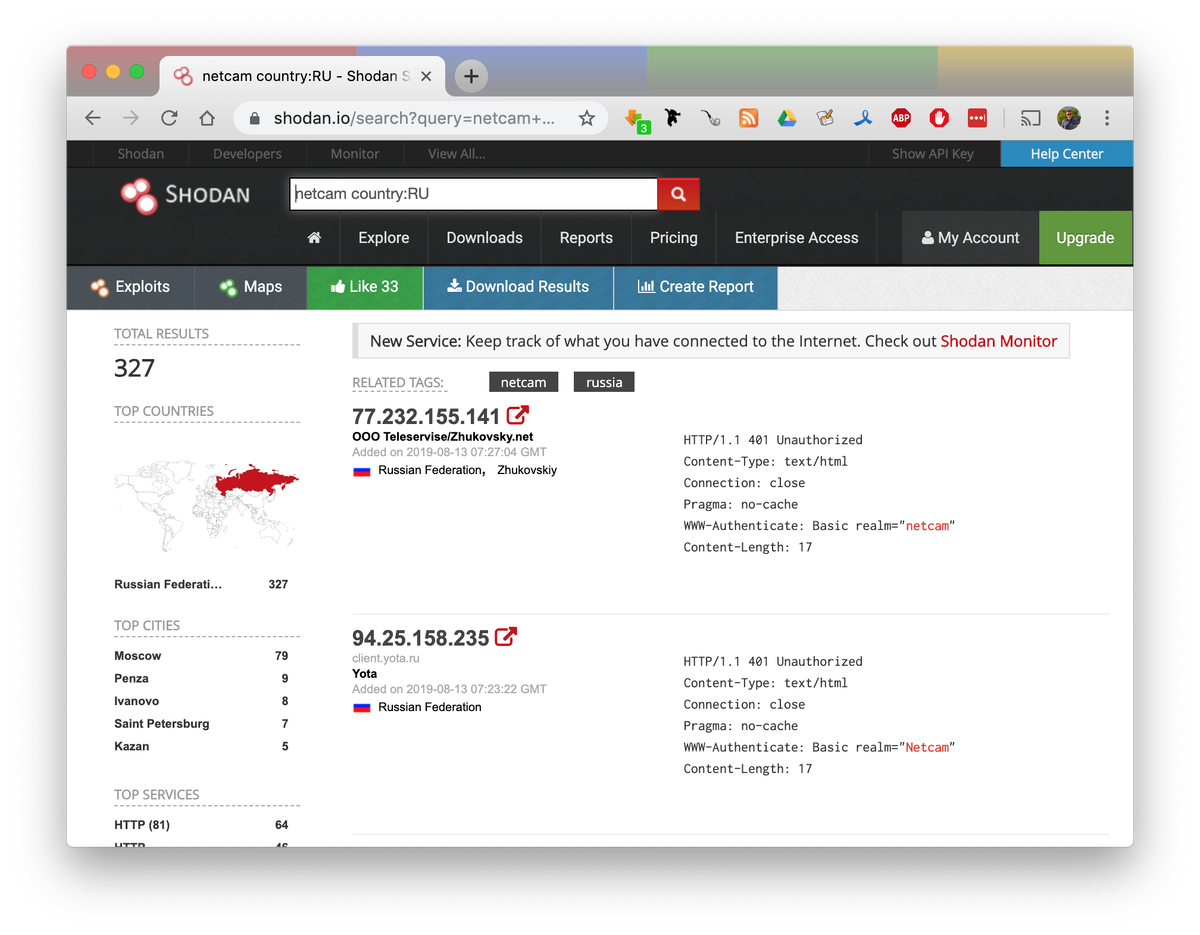Click the Shodan search query field

474,194
